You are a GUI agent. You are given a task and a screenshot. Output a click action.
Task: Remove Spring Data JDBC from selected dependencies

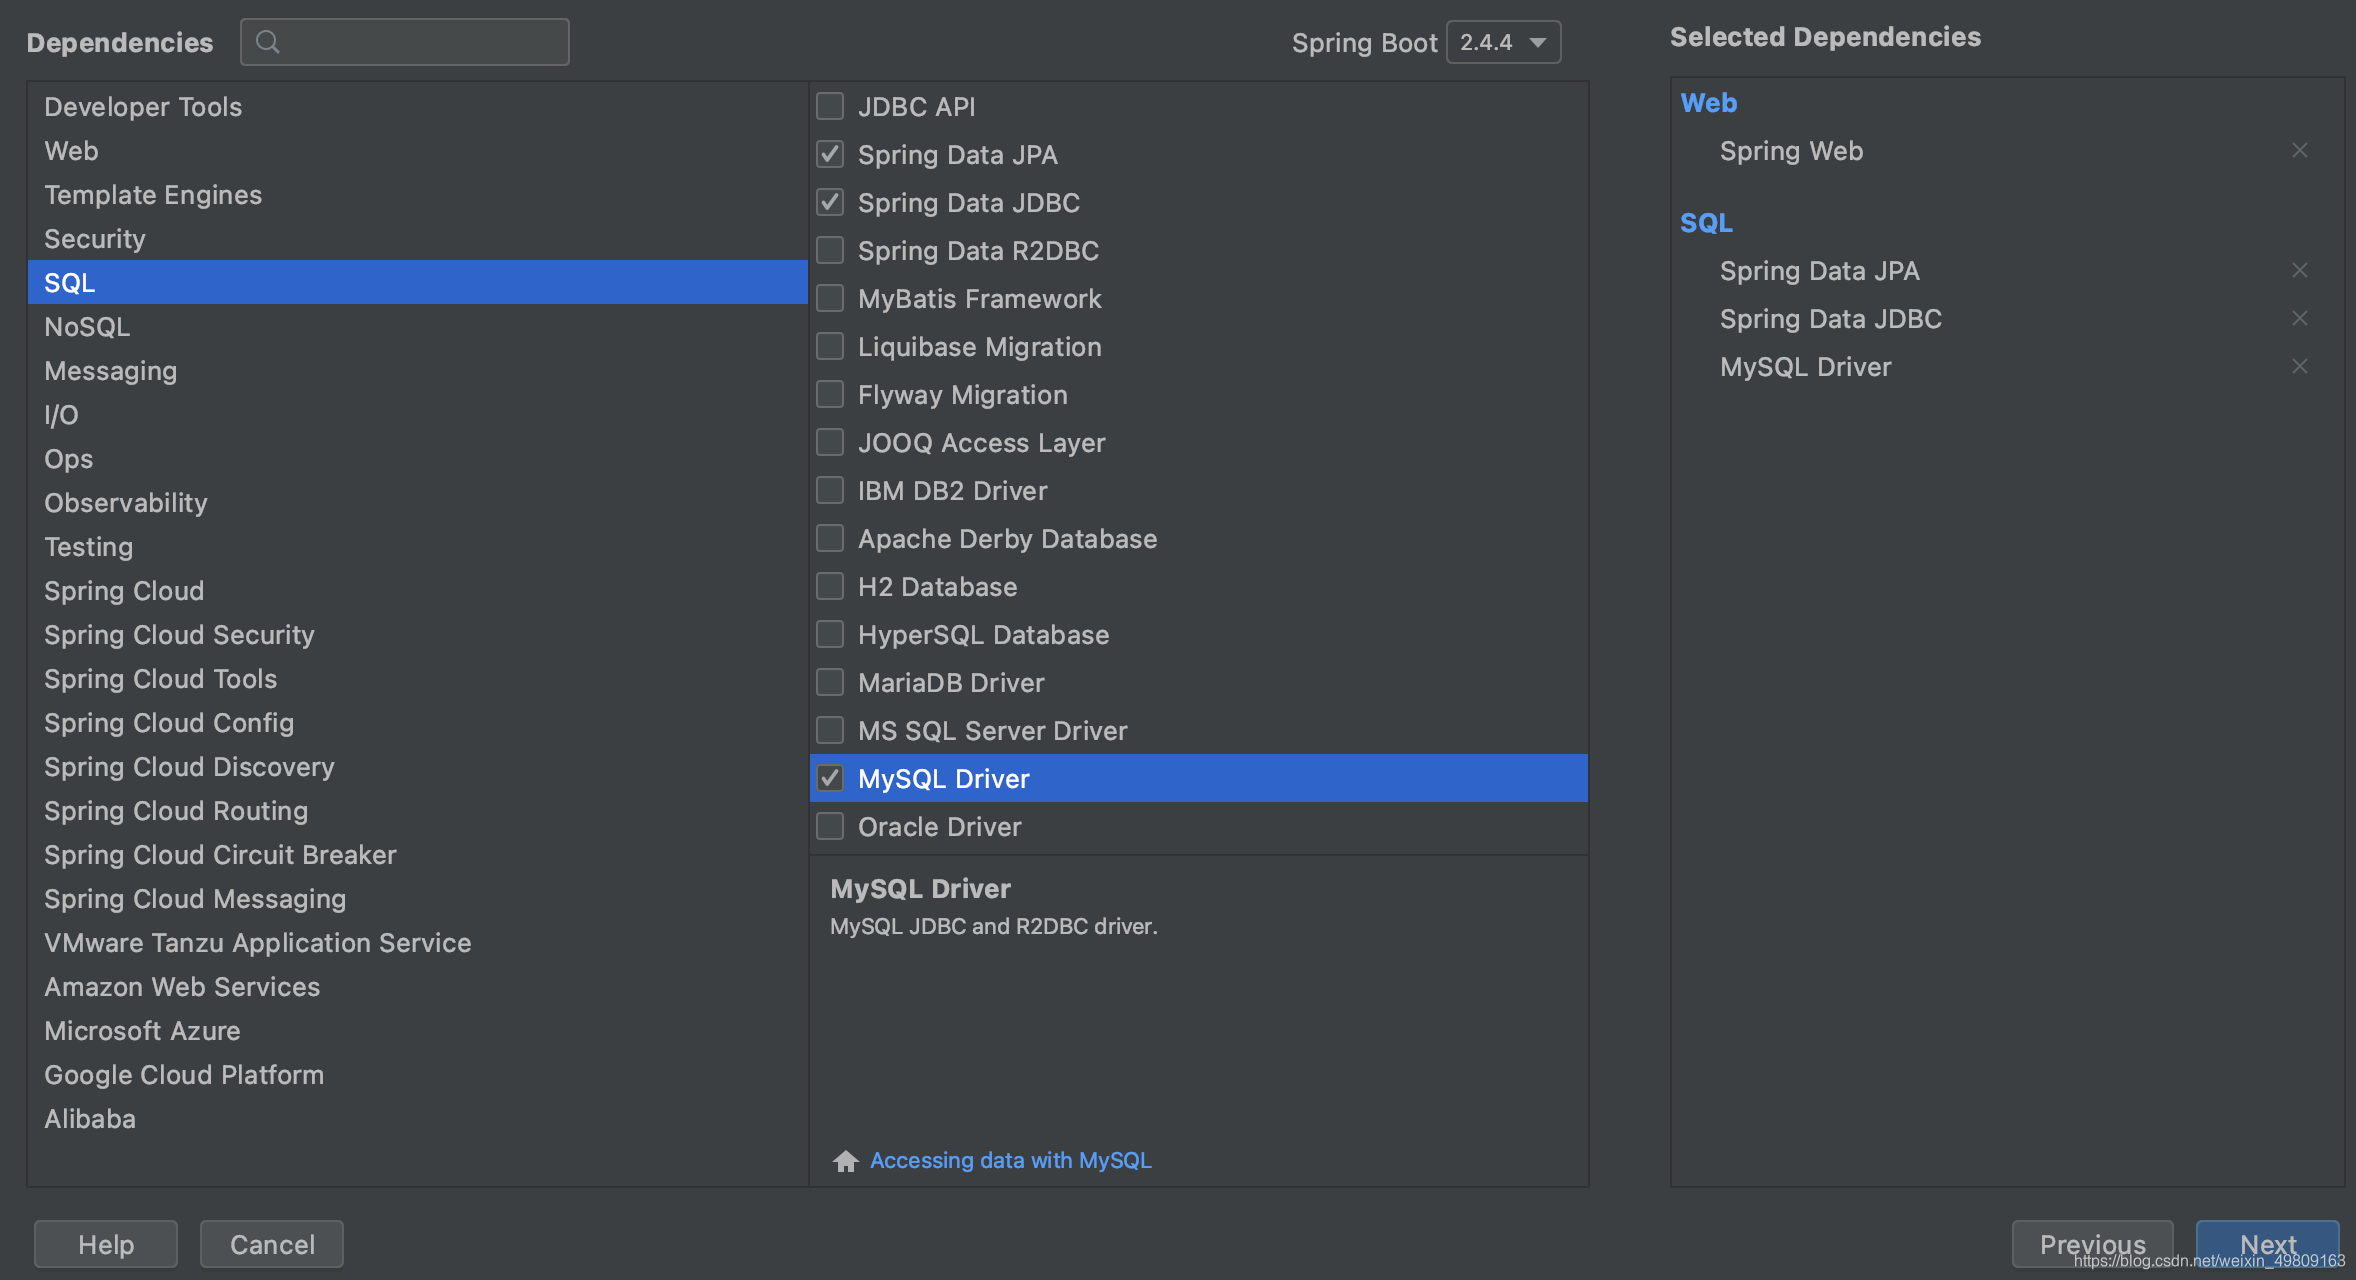coord(2300,318)
